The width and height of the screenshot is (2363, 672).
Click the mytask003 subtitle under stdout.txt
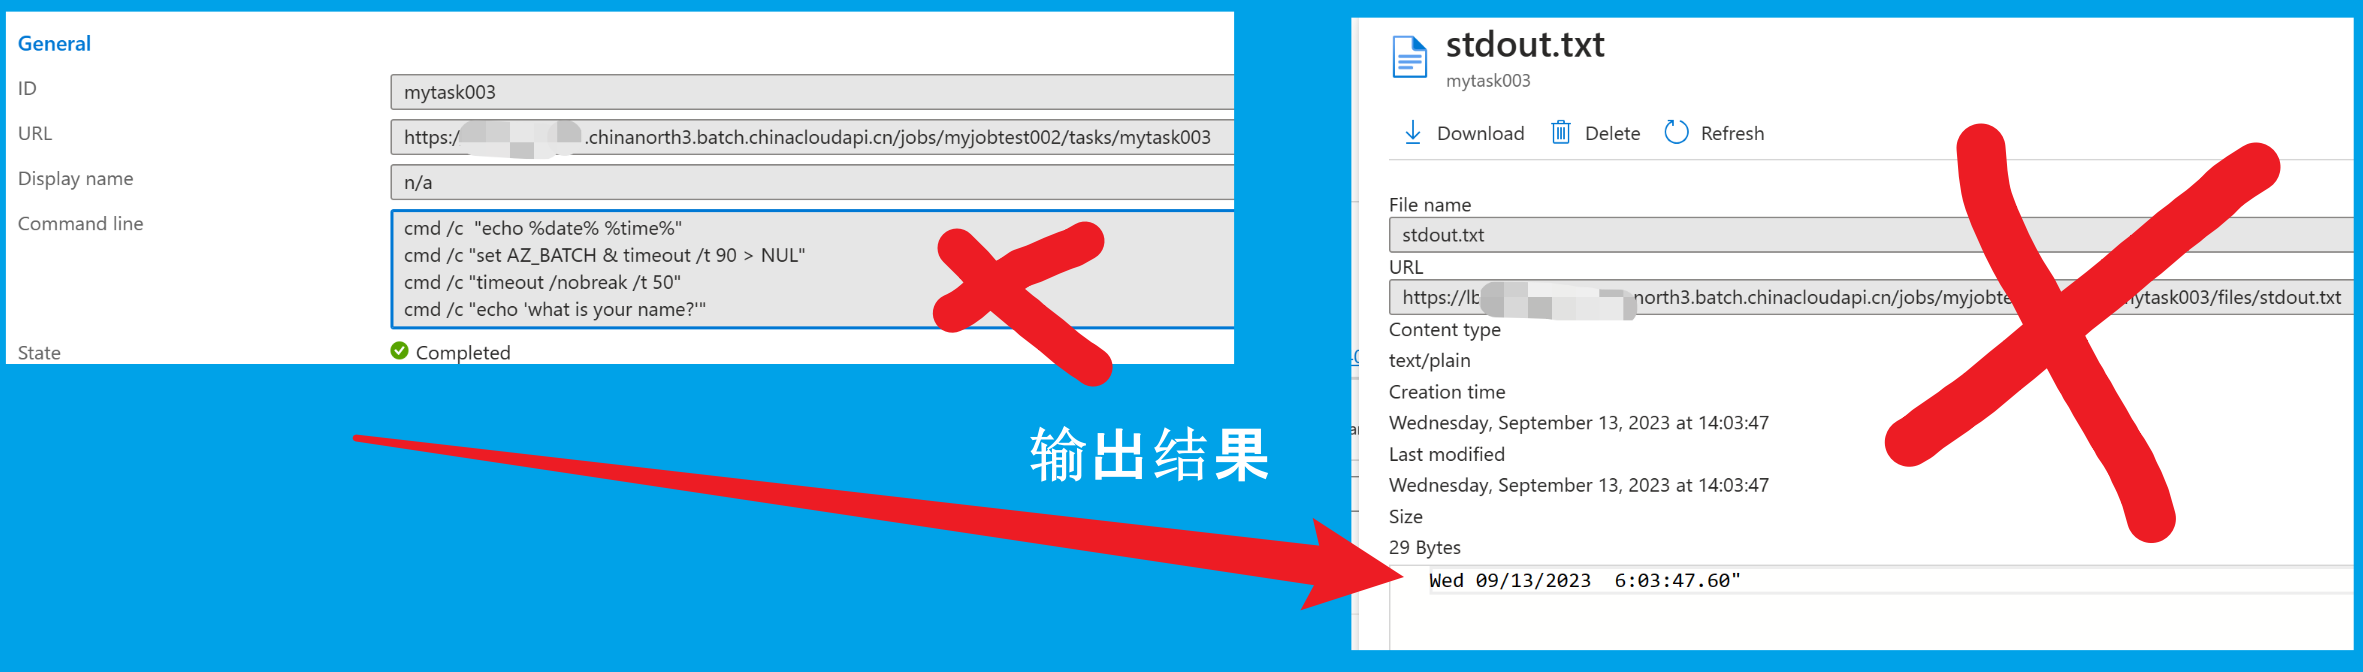[x=1488, y=80]
